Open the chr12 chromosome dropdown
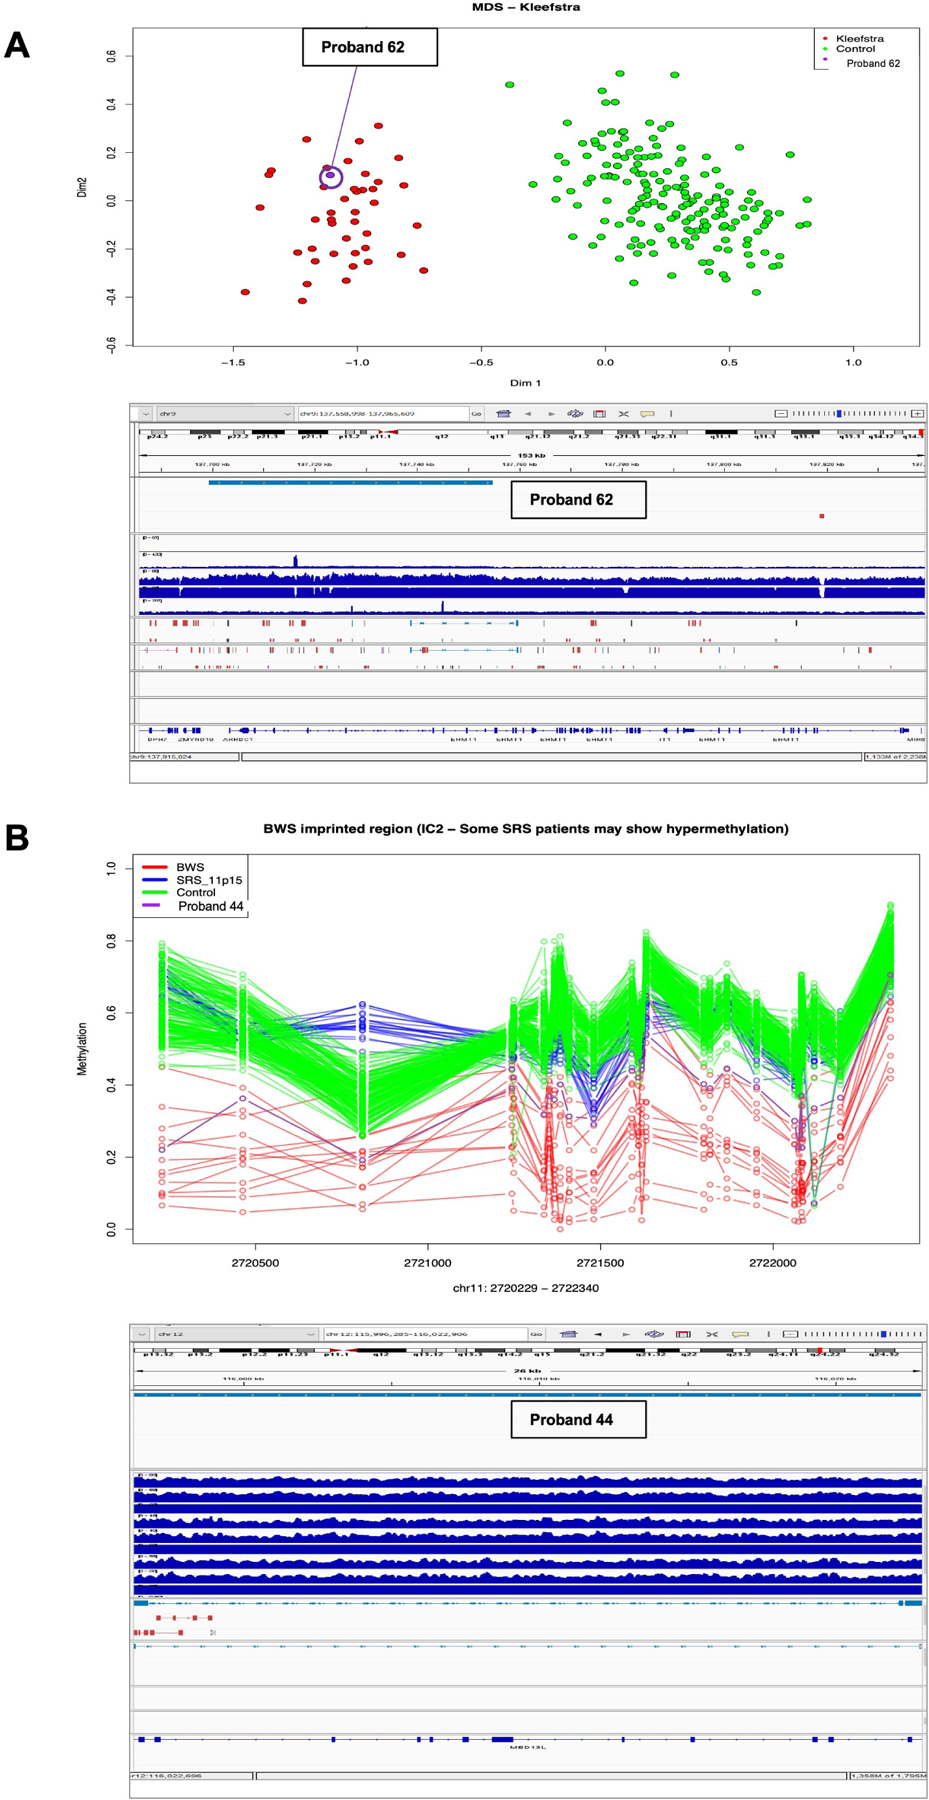 point(236,1334)
